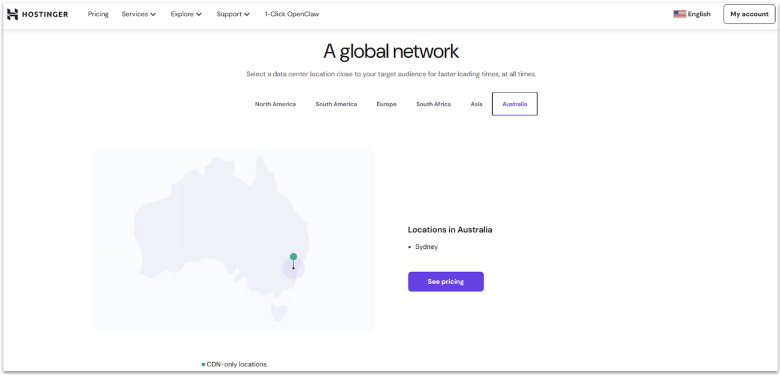This screenshot has width=780, height=375.
Task: Switch to the South Africa tab
Action: tap(433, 104)
